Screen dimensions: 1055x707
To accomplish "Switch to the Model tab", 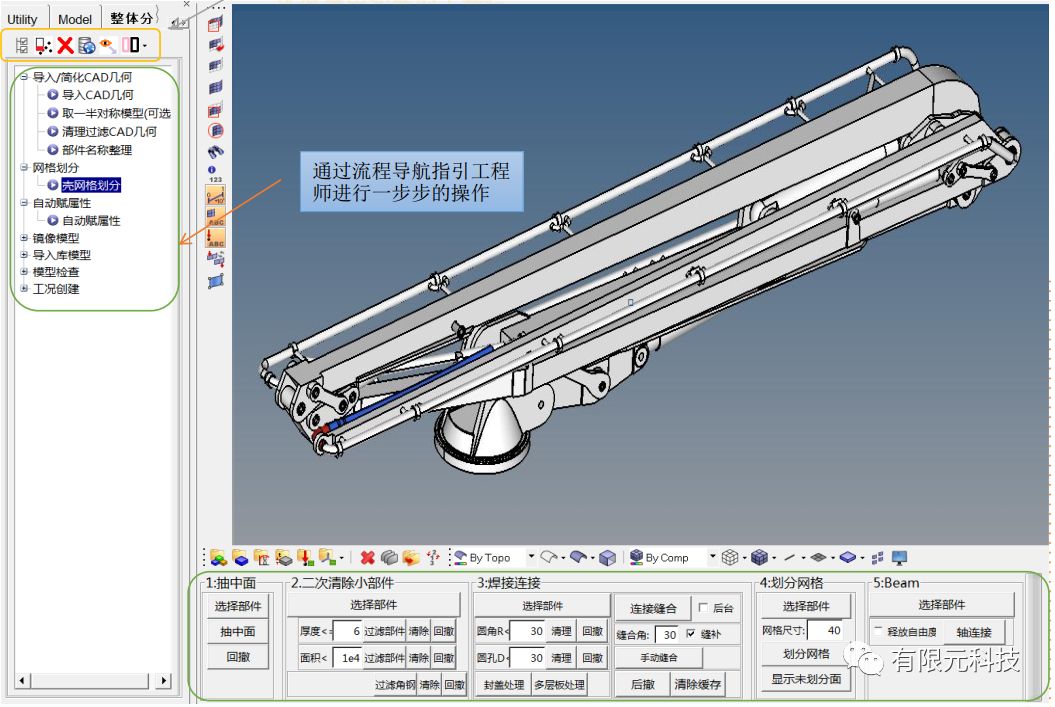I will (x=75, y=19).
